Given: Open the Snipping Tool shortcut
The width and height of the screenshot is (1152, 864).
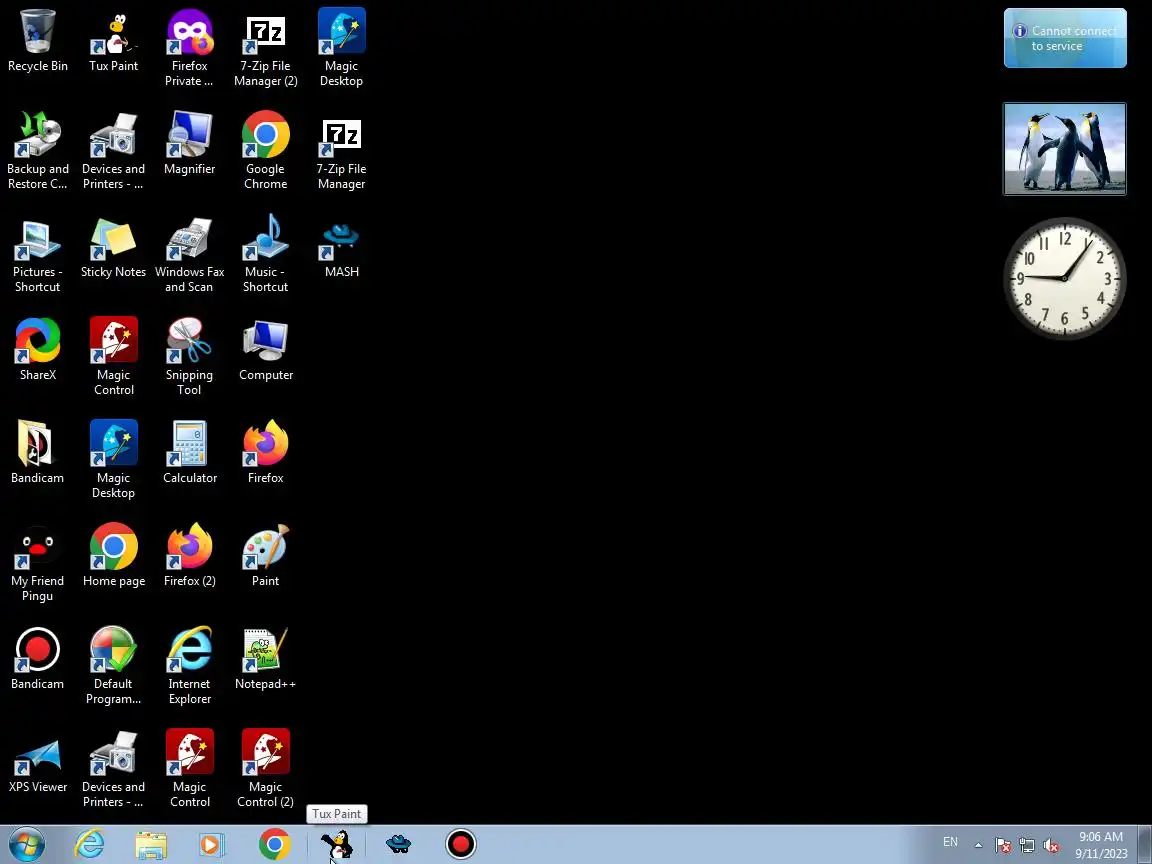Looking at the screenshot, I should tap(190, 357).
